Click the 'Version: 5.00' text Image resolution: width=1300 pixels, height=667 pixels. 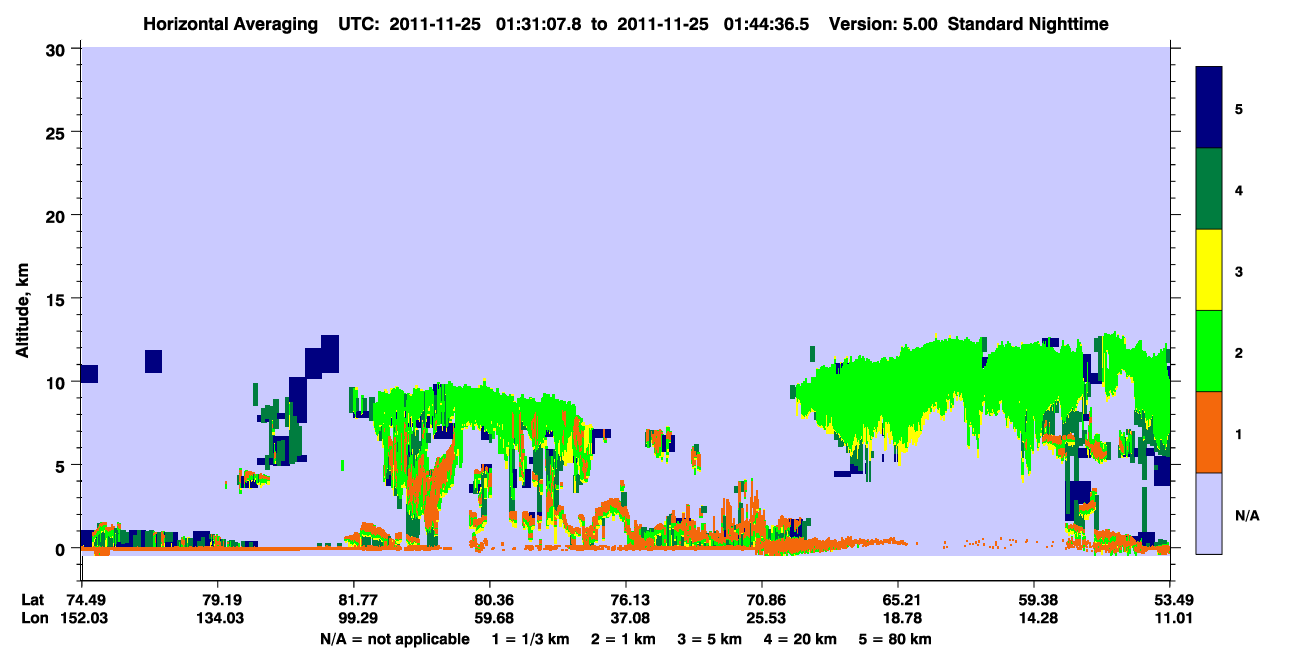click(883, 23)
